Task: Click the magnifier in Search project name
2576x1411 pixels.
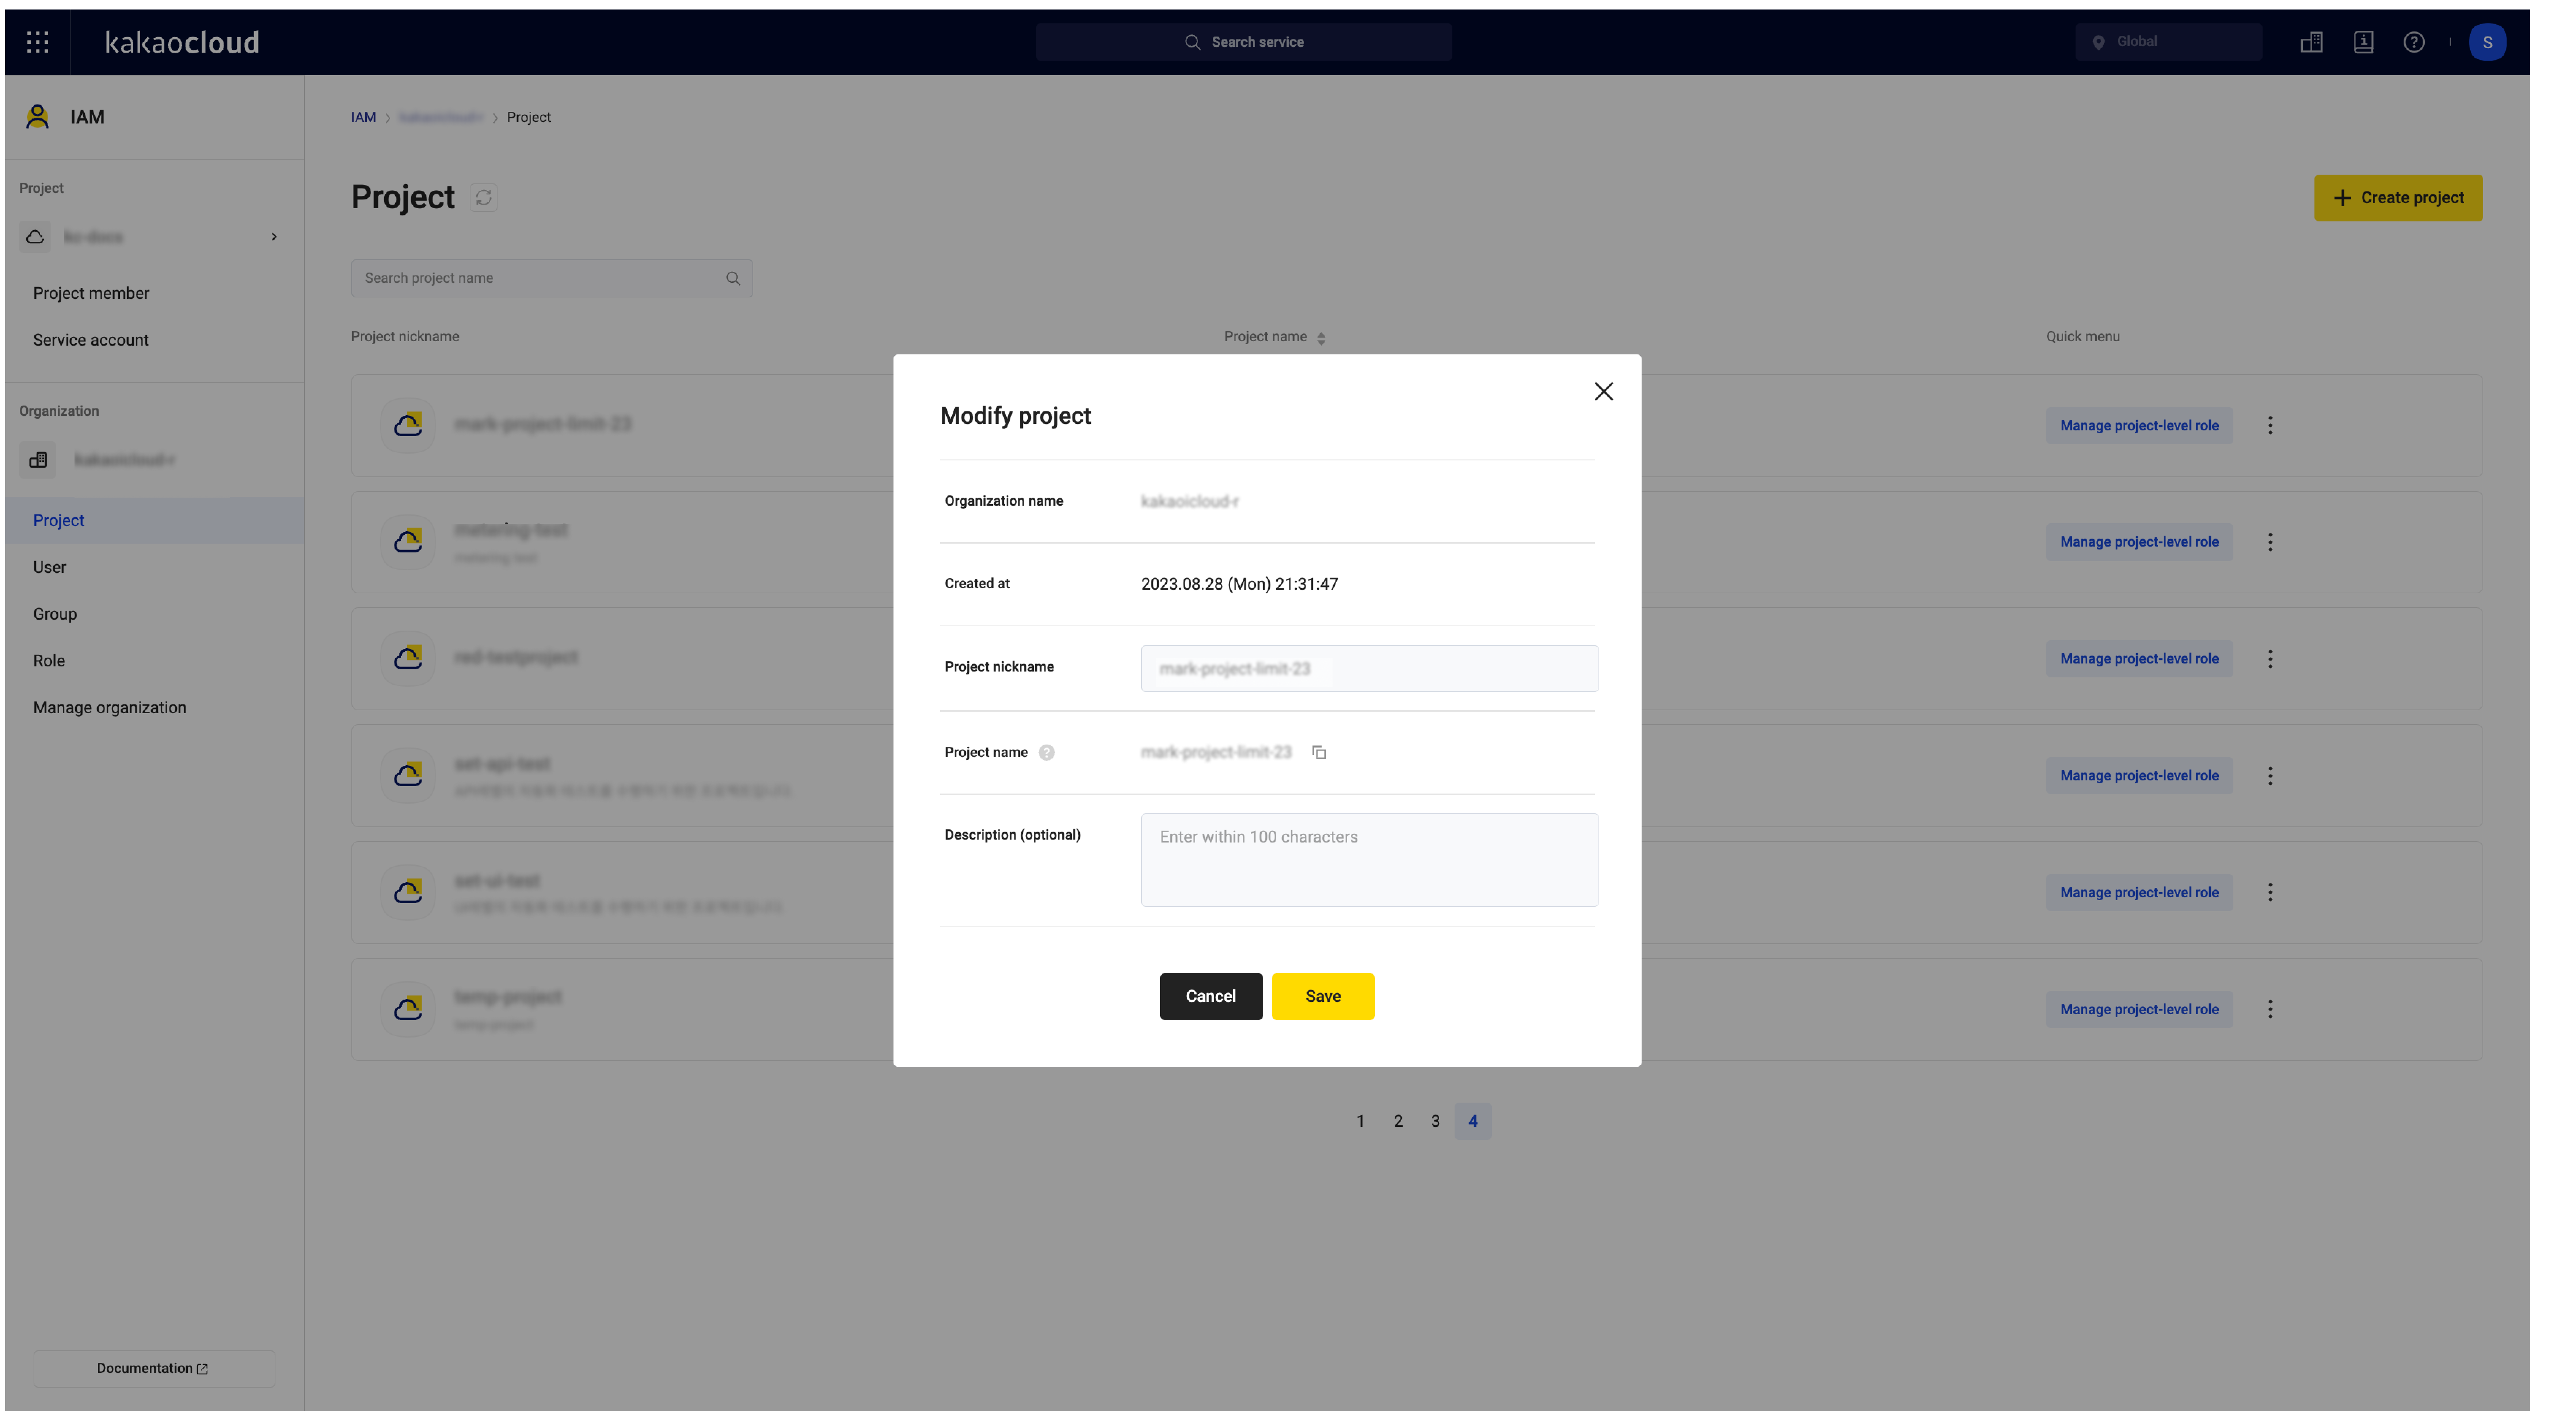Action: (733, 278)
